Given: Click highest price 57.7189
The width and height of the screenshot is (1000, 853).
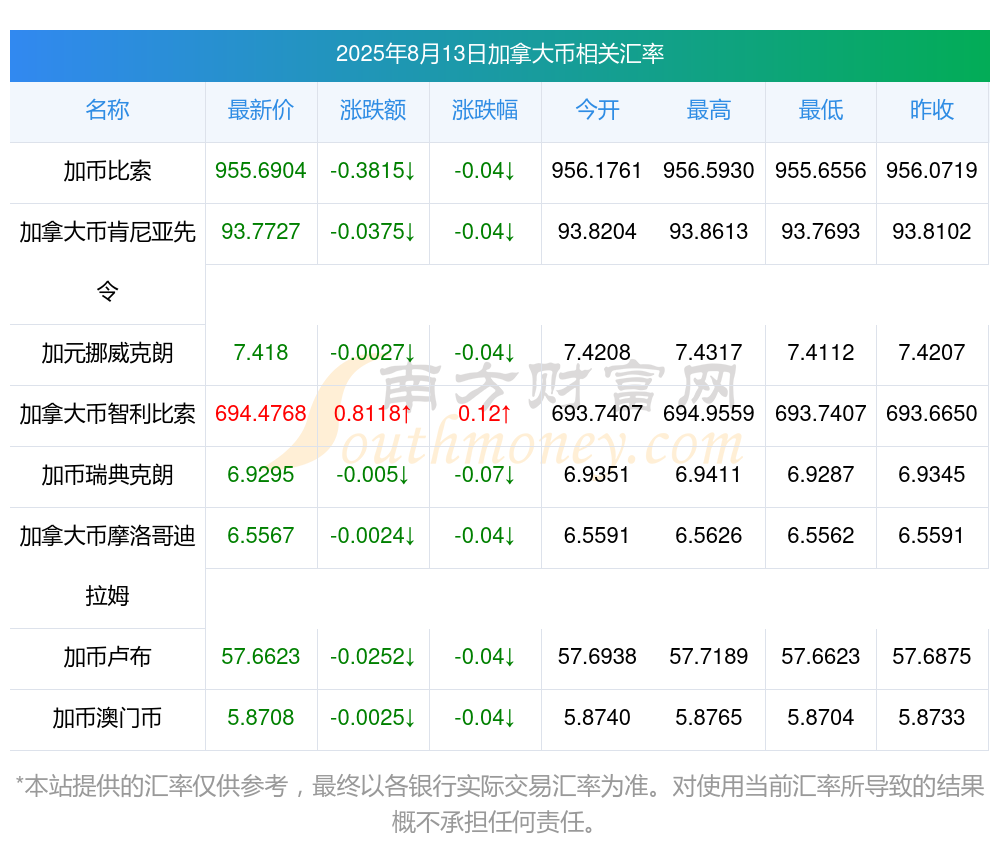Looking at the screenshot, I should point(709,657).
